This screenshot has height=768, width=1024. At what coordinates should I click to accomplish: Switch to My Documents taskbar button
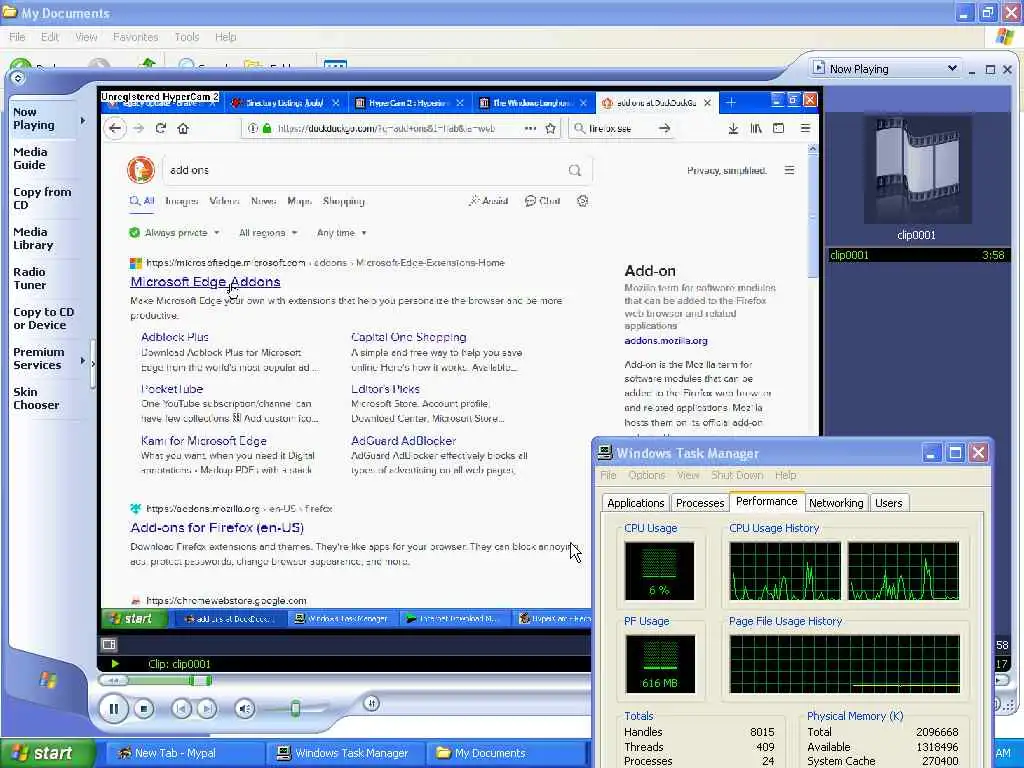pyautogui.click(x=506, y=753)
